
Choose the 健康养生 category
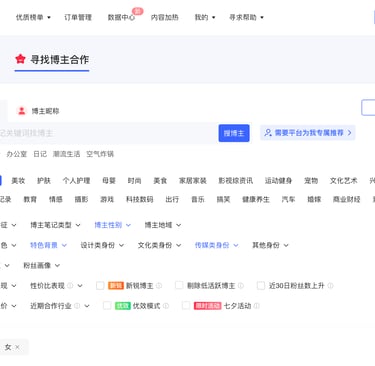[256, 199]
